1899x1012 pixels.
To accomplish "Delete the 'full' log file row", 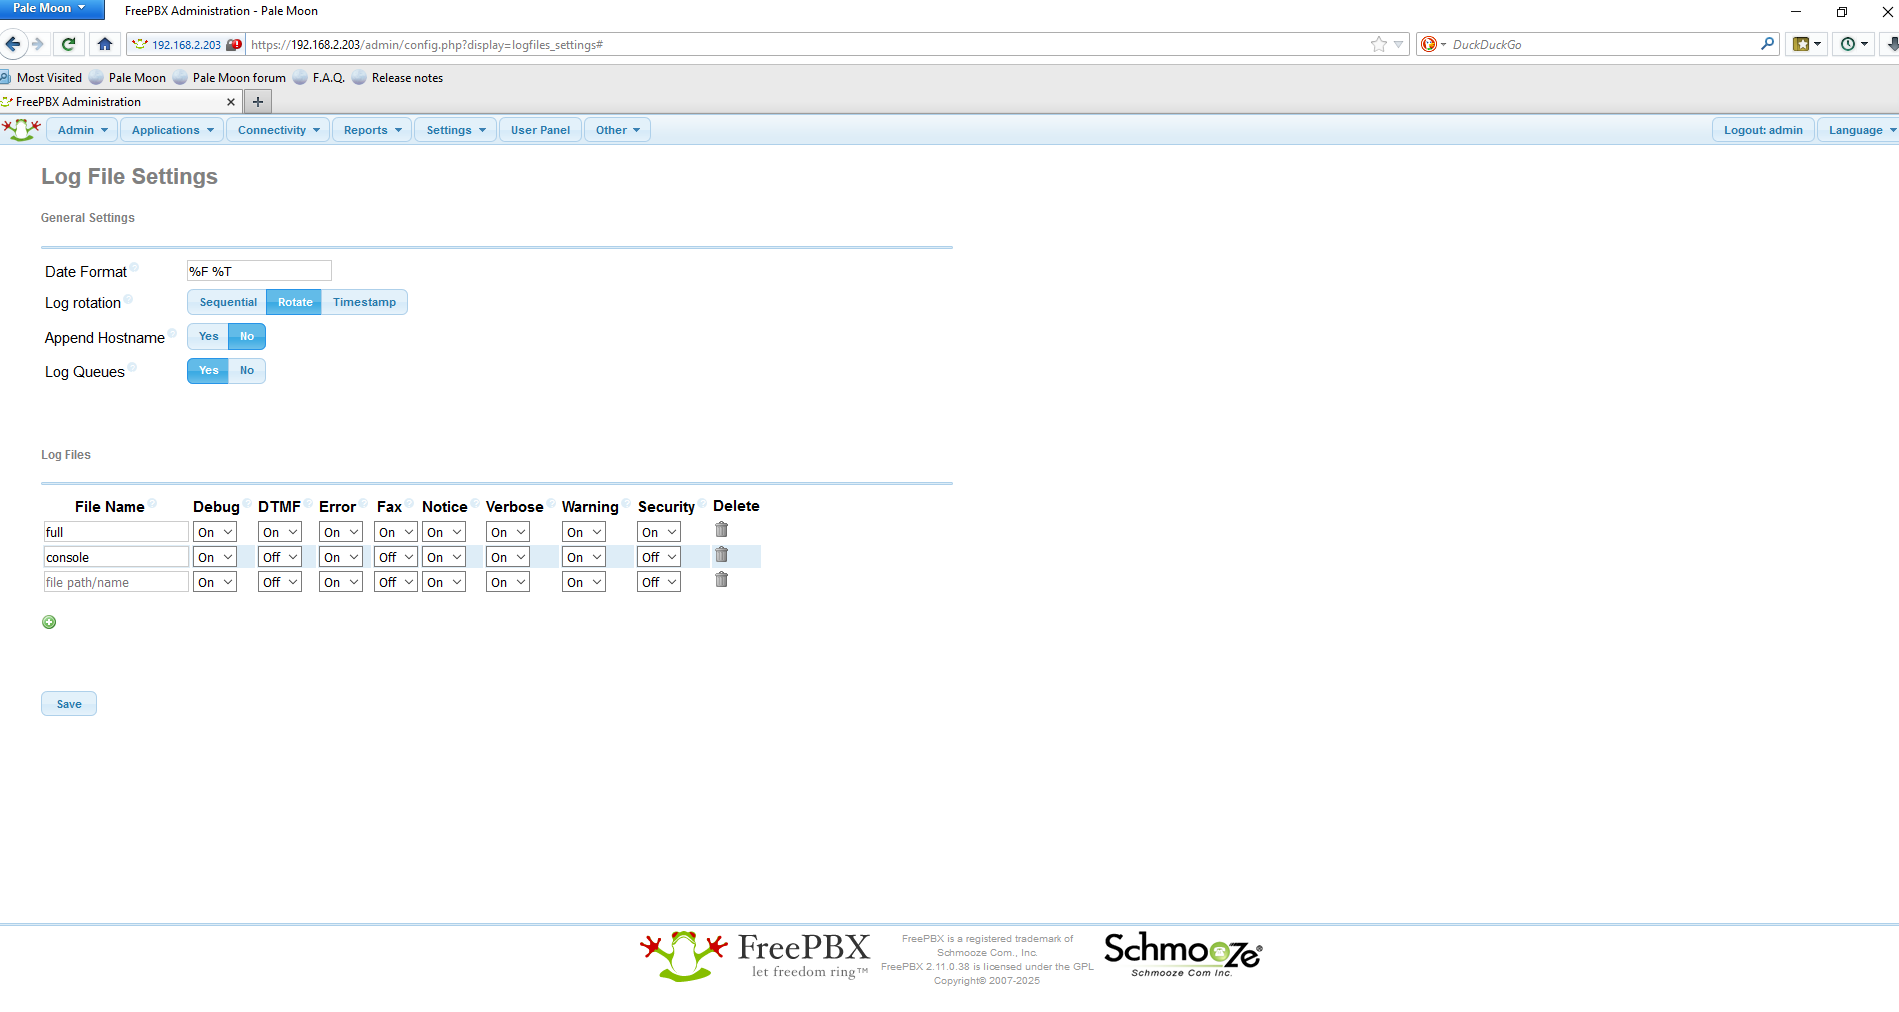I will click(x=722, y=530).
